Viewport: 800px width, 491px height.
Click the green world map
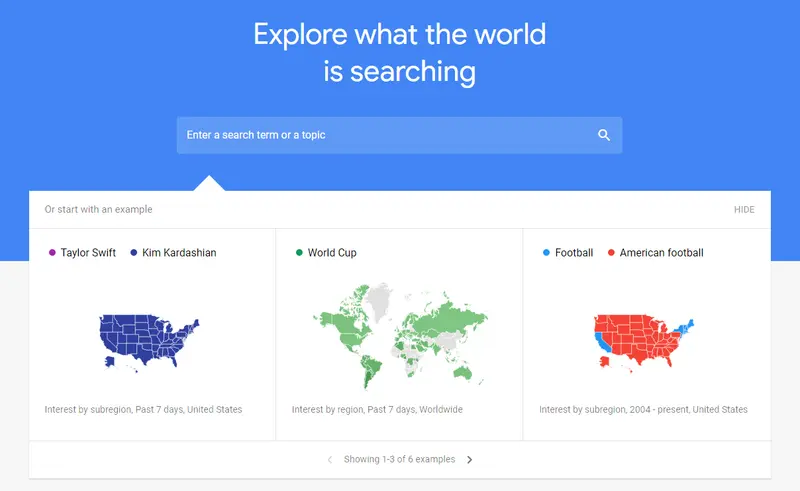pos(400,335)
